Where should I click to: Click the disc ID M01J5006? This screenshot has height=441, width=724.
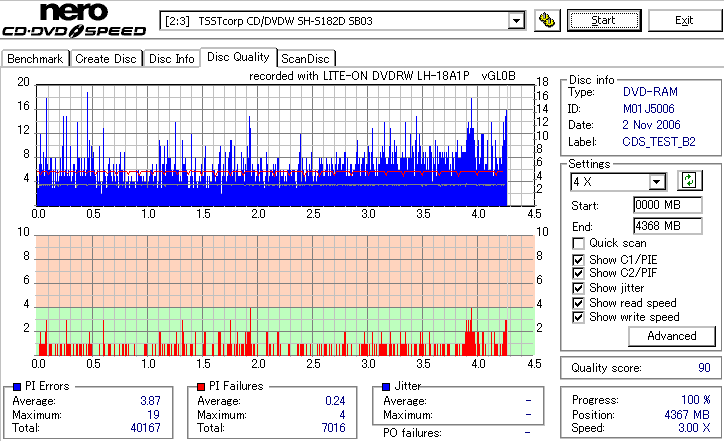pos(648,109)
